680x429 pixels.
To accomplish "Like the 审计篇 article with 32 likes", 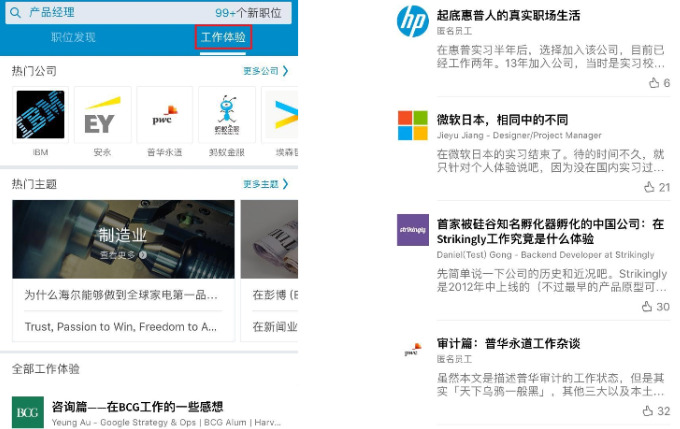I will tap(656, 410).
